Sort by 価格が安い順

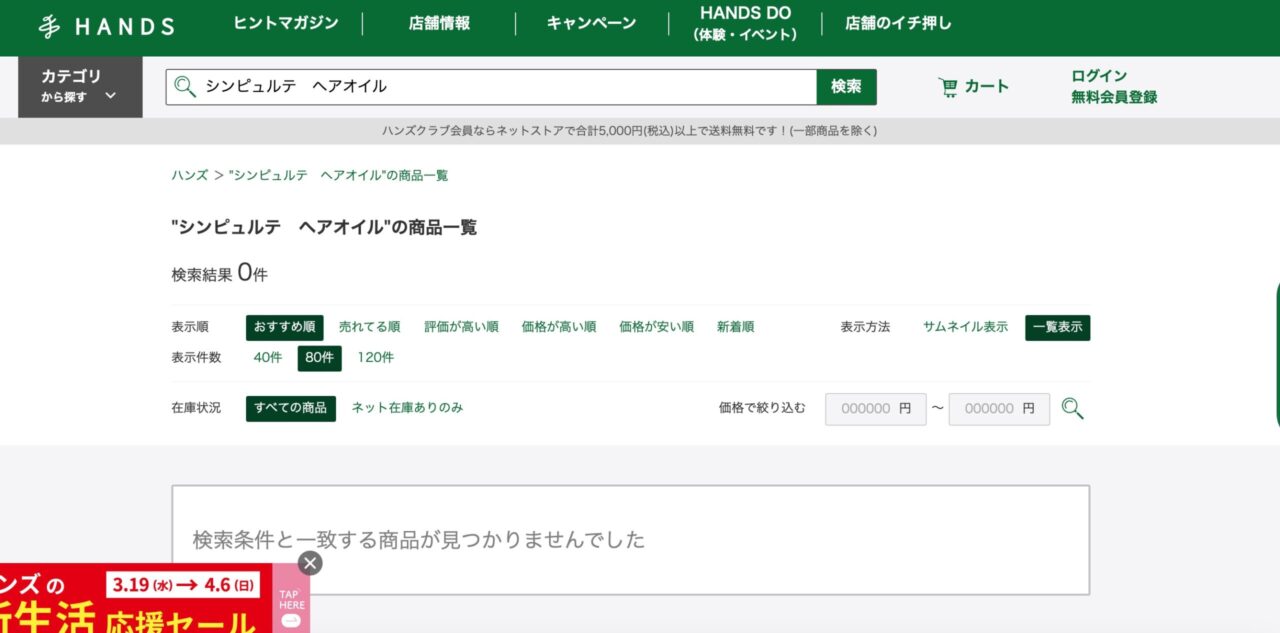coord(656,327)
